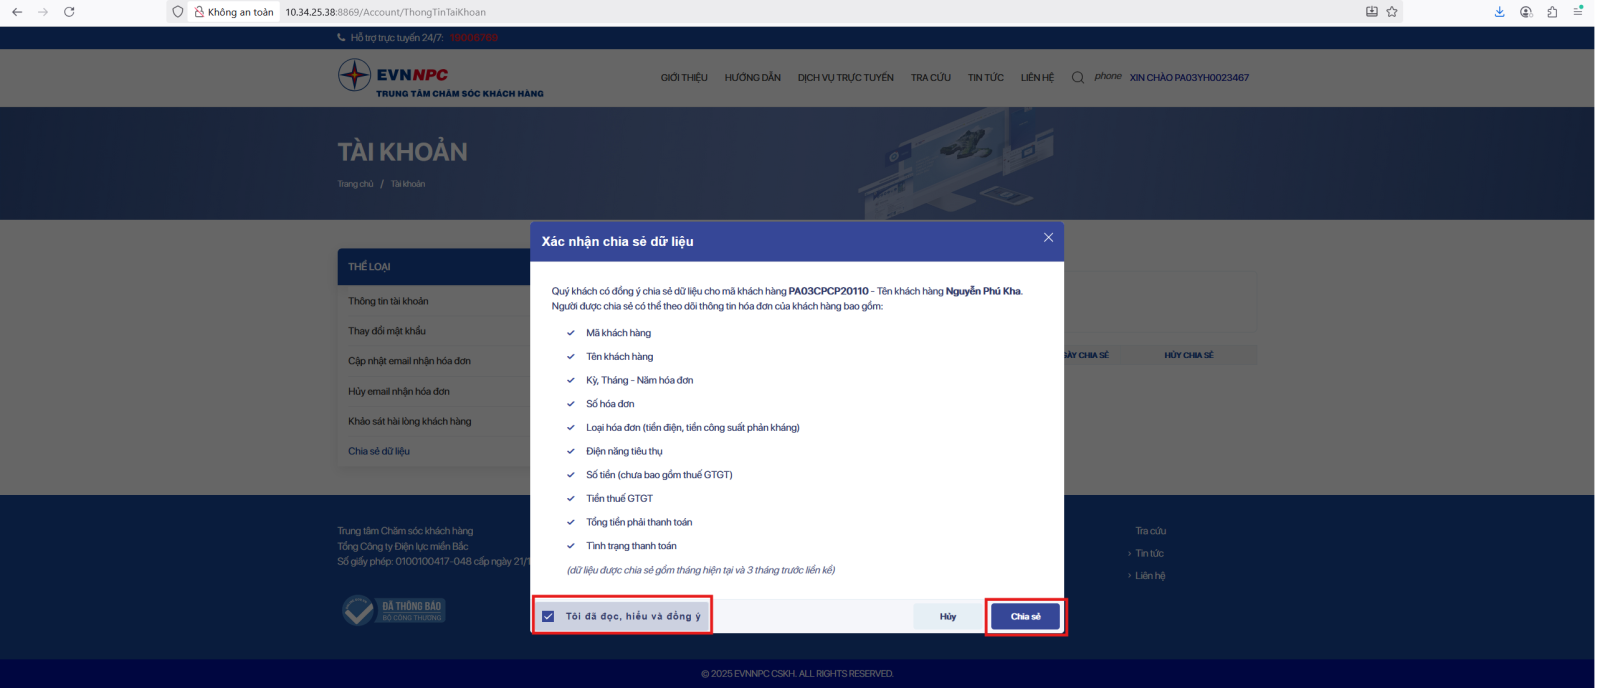Close the Xác nhận chia sẻ dữ liệu dialog
Viewport: 1600px width, 688px height.
point(1048,238)
